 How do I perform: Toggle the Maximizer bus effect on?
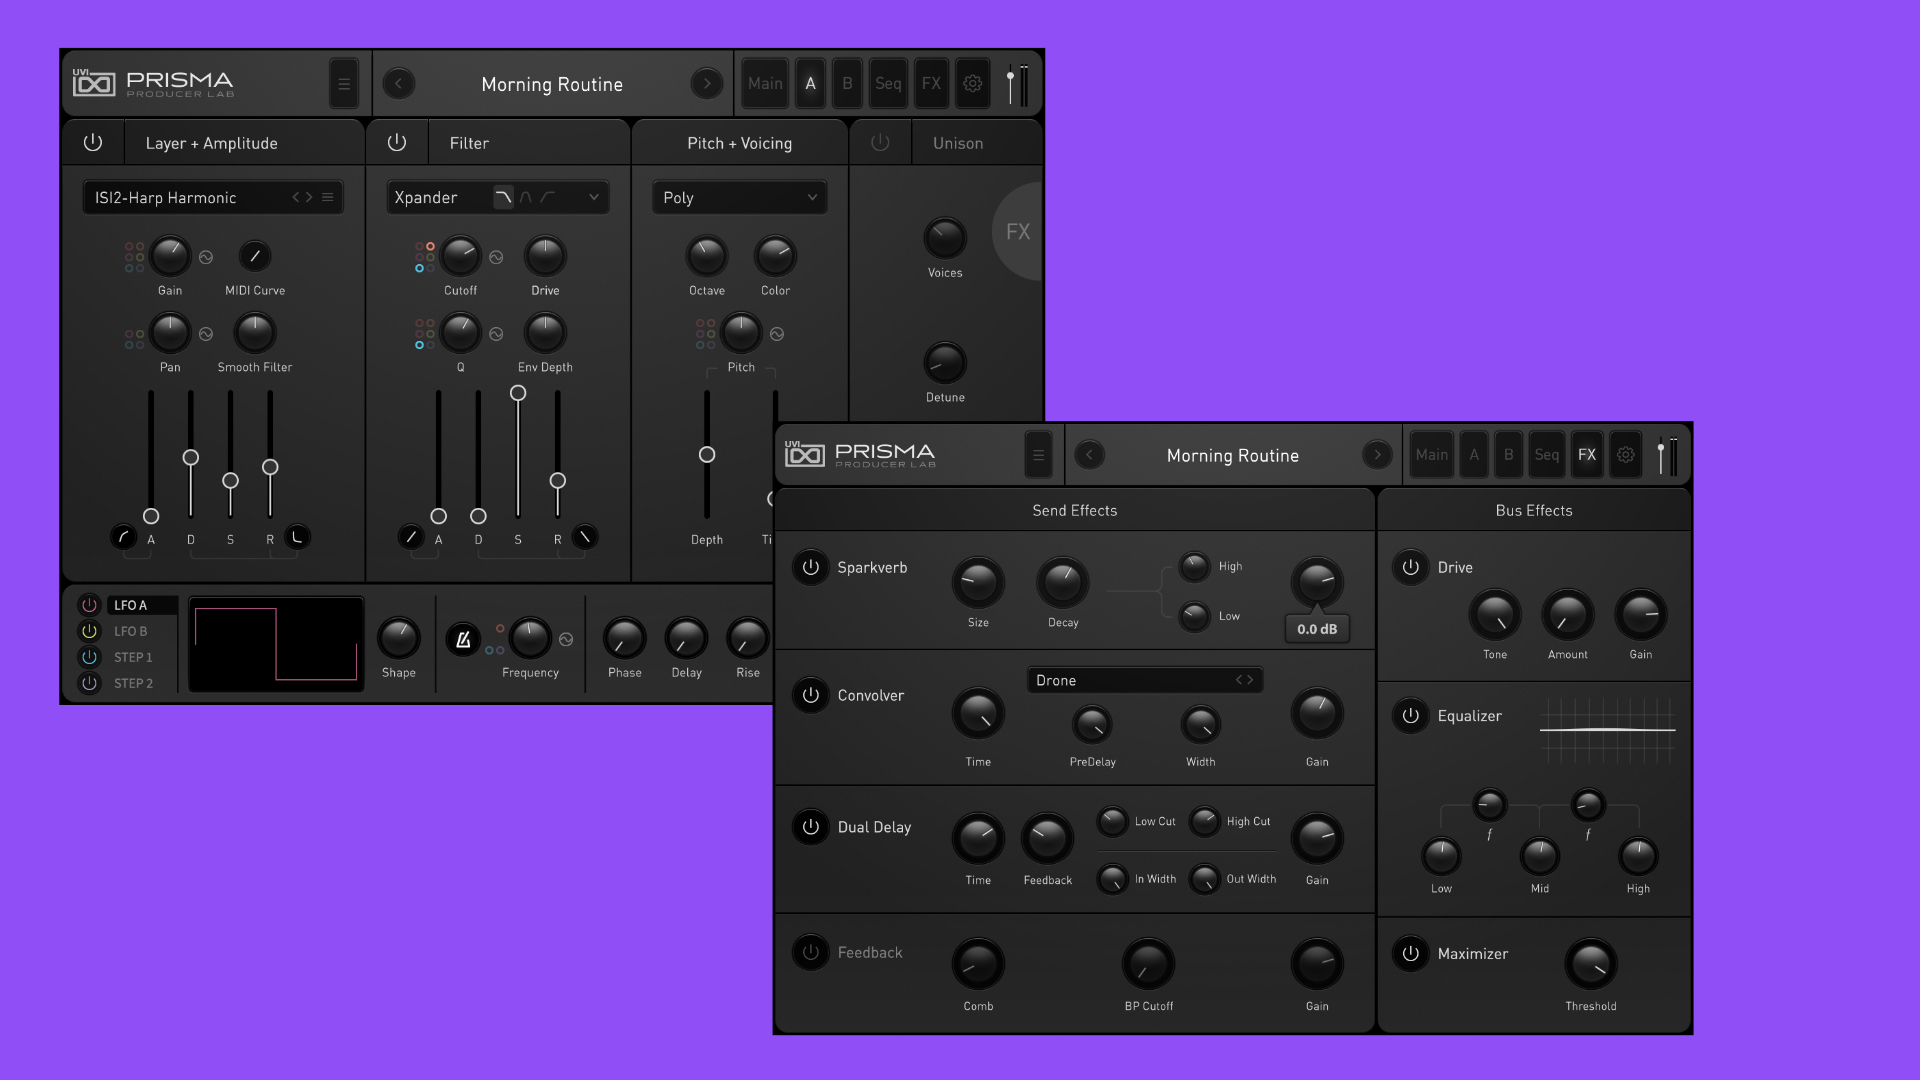coord(1411,953)
